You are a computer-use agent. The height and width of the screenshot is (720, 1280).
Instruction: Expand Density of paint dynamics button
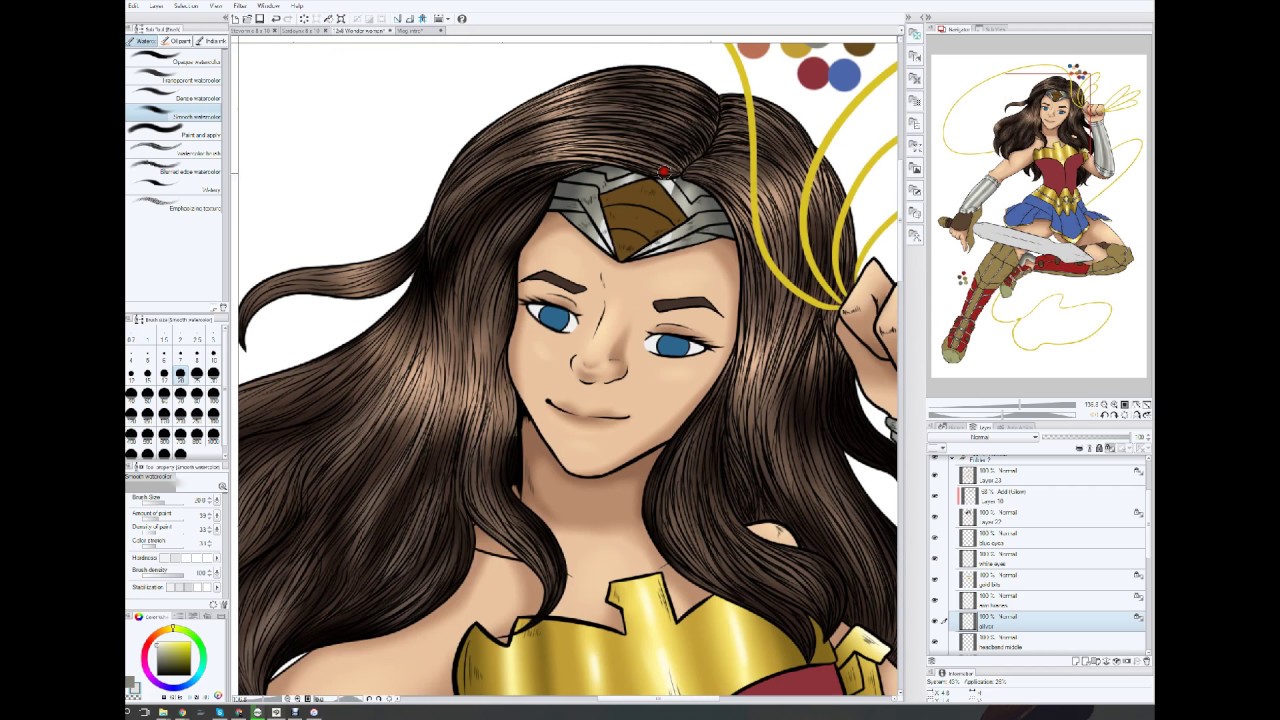217,529
